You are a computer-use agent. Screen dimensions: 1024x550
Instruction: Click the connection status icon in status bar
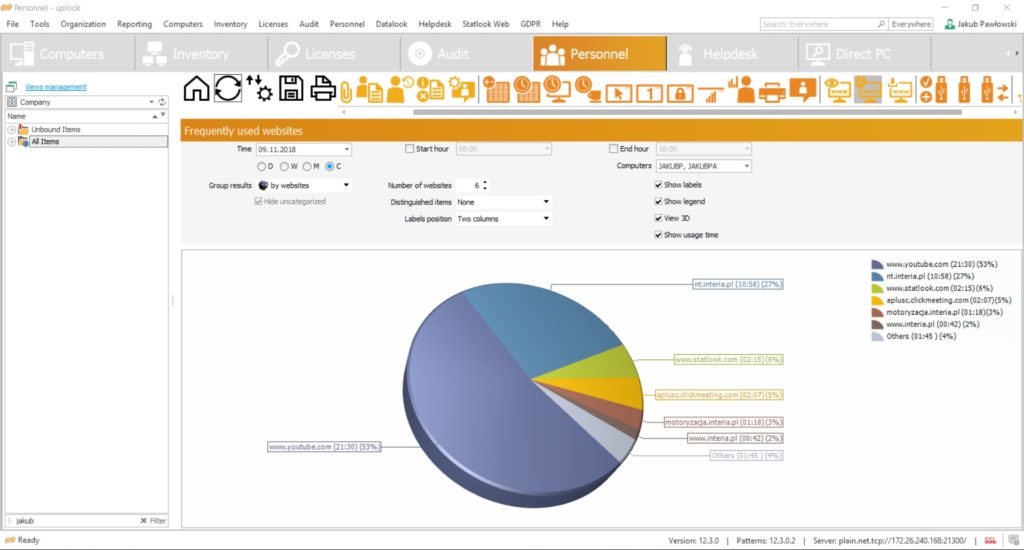(1014, 540)
